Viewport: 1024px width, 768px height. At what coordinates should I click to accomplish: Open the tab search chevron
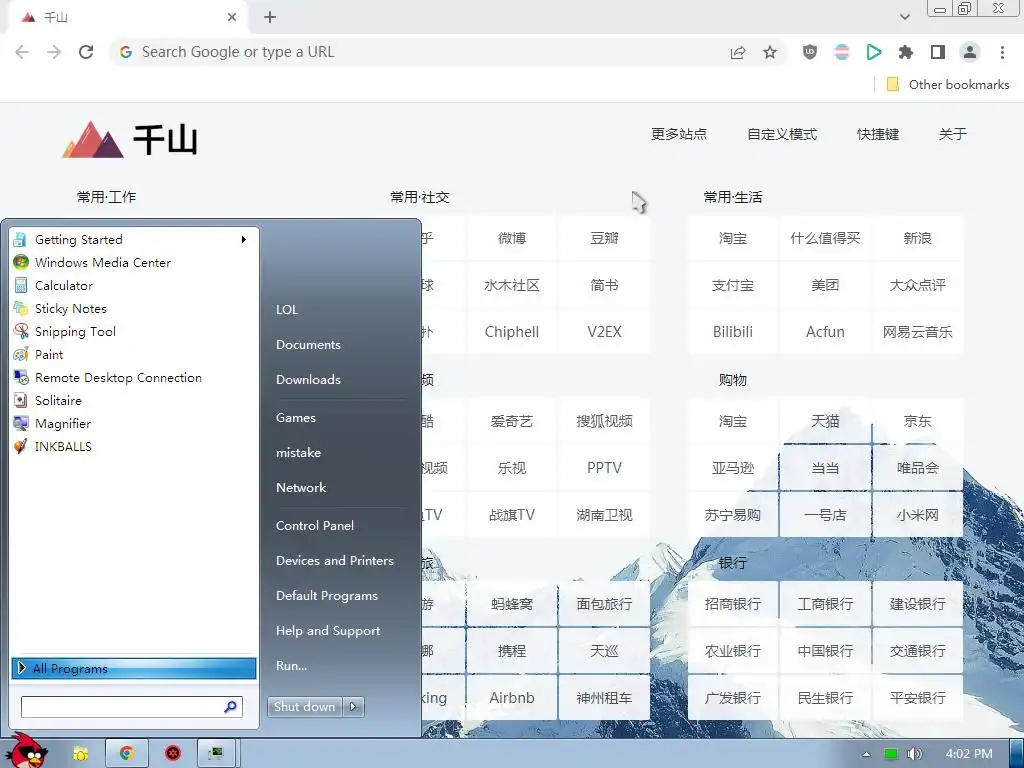(x=904, y=17)
